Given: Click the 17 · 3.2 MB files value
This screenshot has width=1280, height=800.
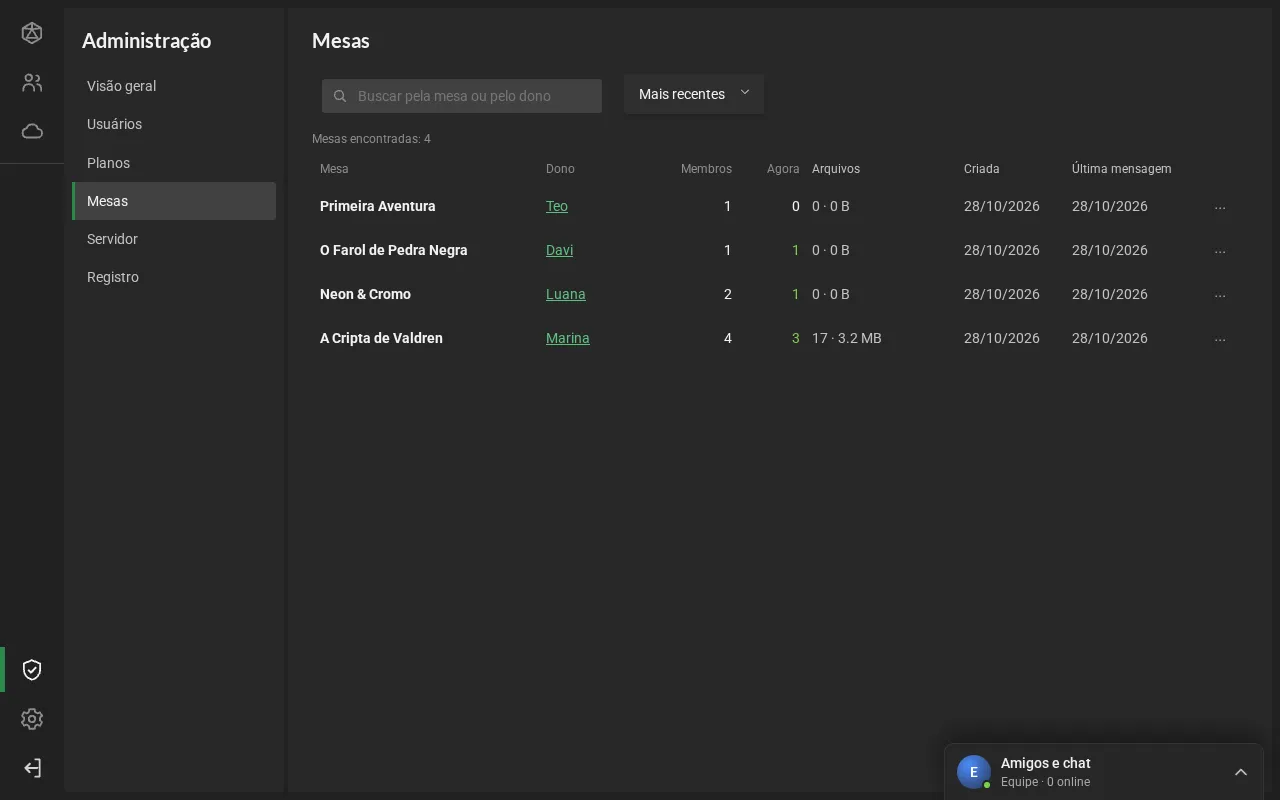Looking at the screenshot, I should 847,338.
